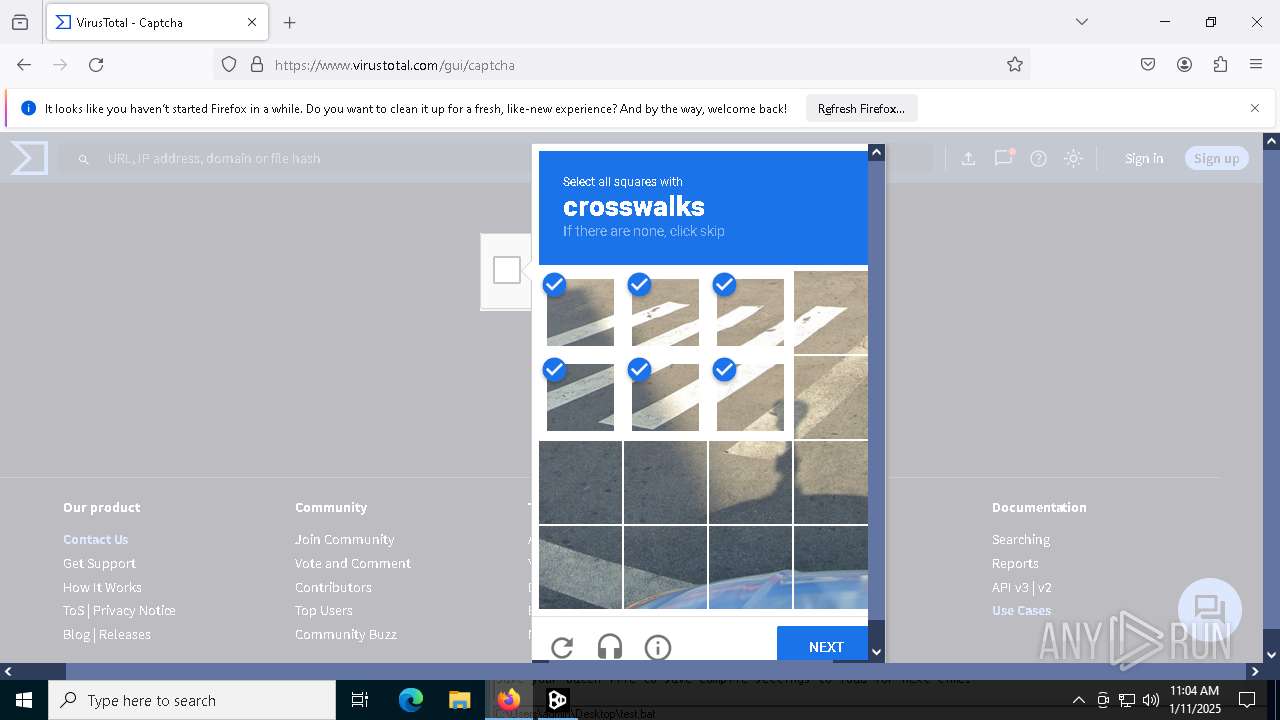Open the Windows Start menu
The image size is (1280, 720).
(x=24, y=700)
